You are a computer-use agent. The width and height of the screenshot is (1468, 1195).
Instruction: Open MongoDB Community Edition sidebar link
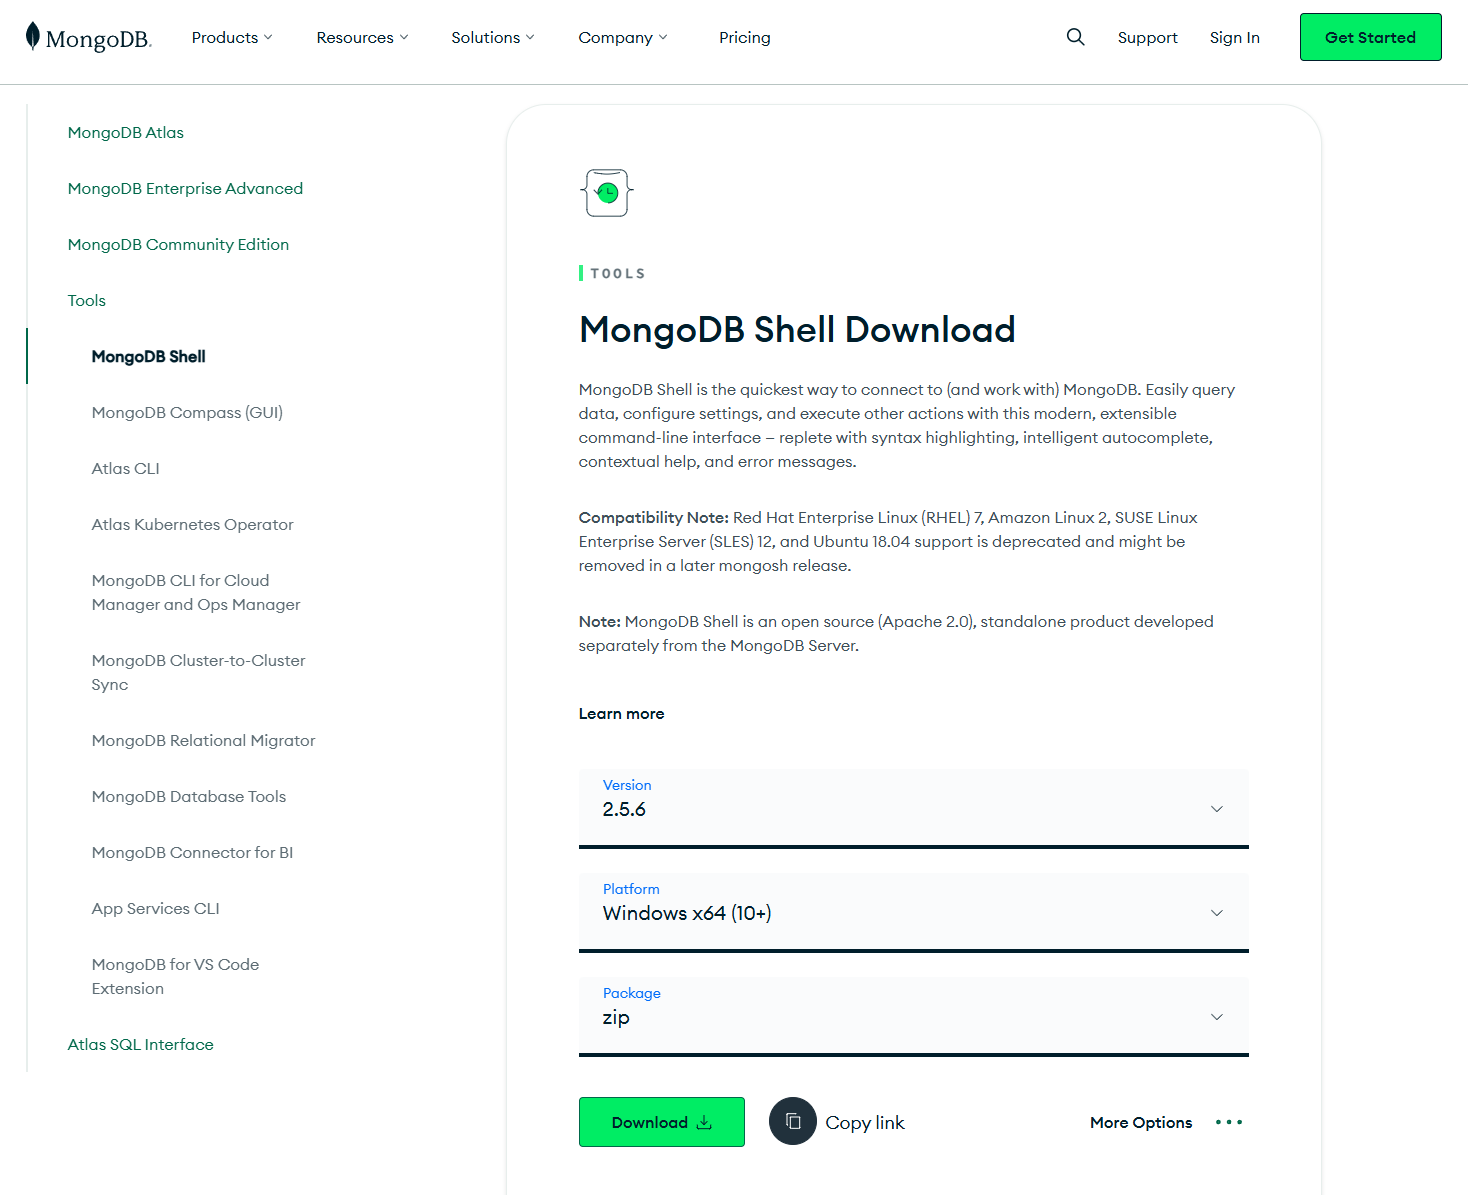178,244
